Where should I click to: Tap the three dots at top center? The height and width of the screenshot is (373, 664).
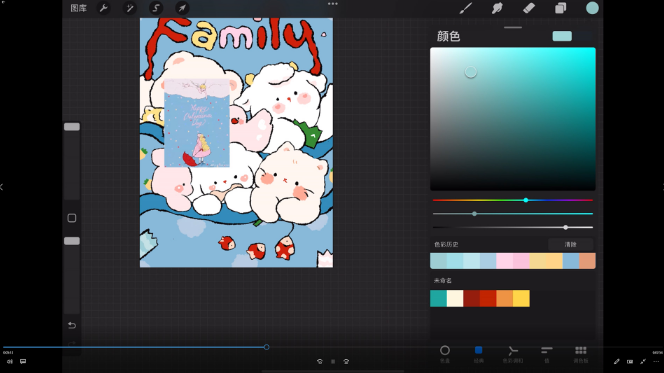(x=333, y=4)
